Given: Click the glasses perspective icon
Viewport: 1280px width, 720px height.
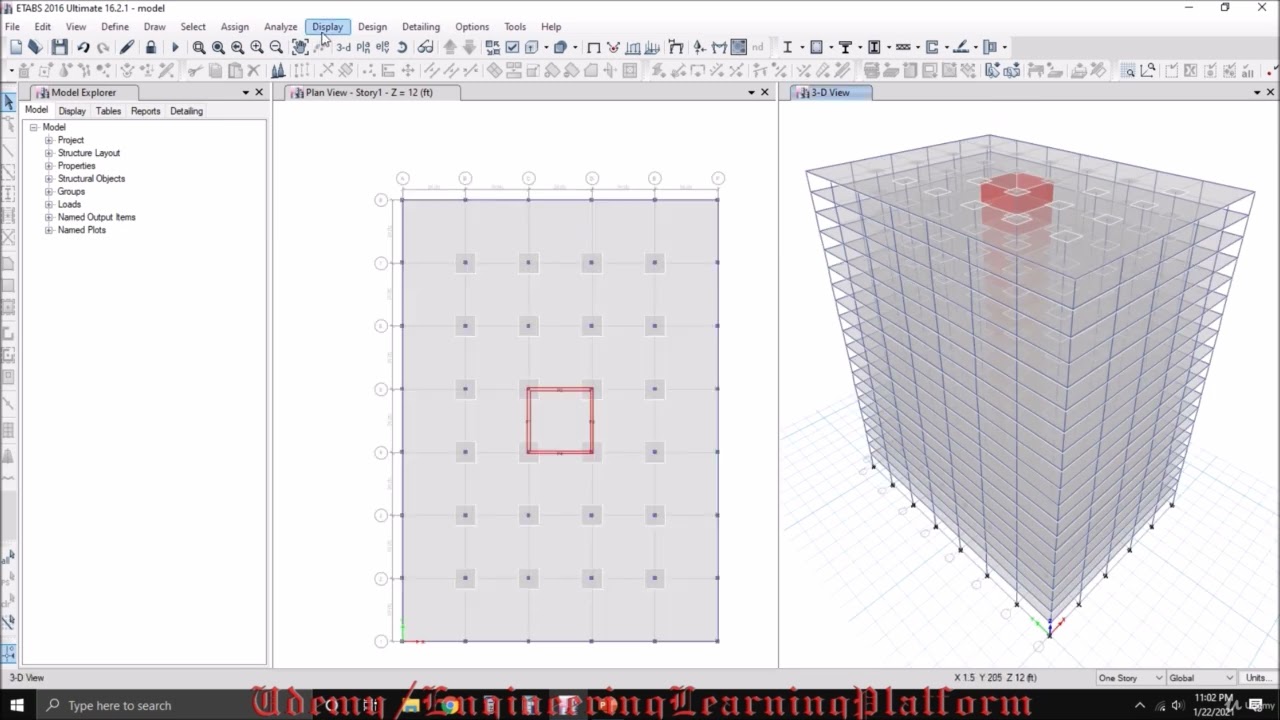Looking at the screenshot, I should point(425,47).
